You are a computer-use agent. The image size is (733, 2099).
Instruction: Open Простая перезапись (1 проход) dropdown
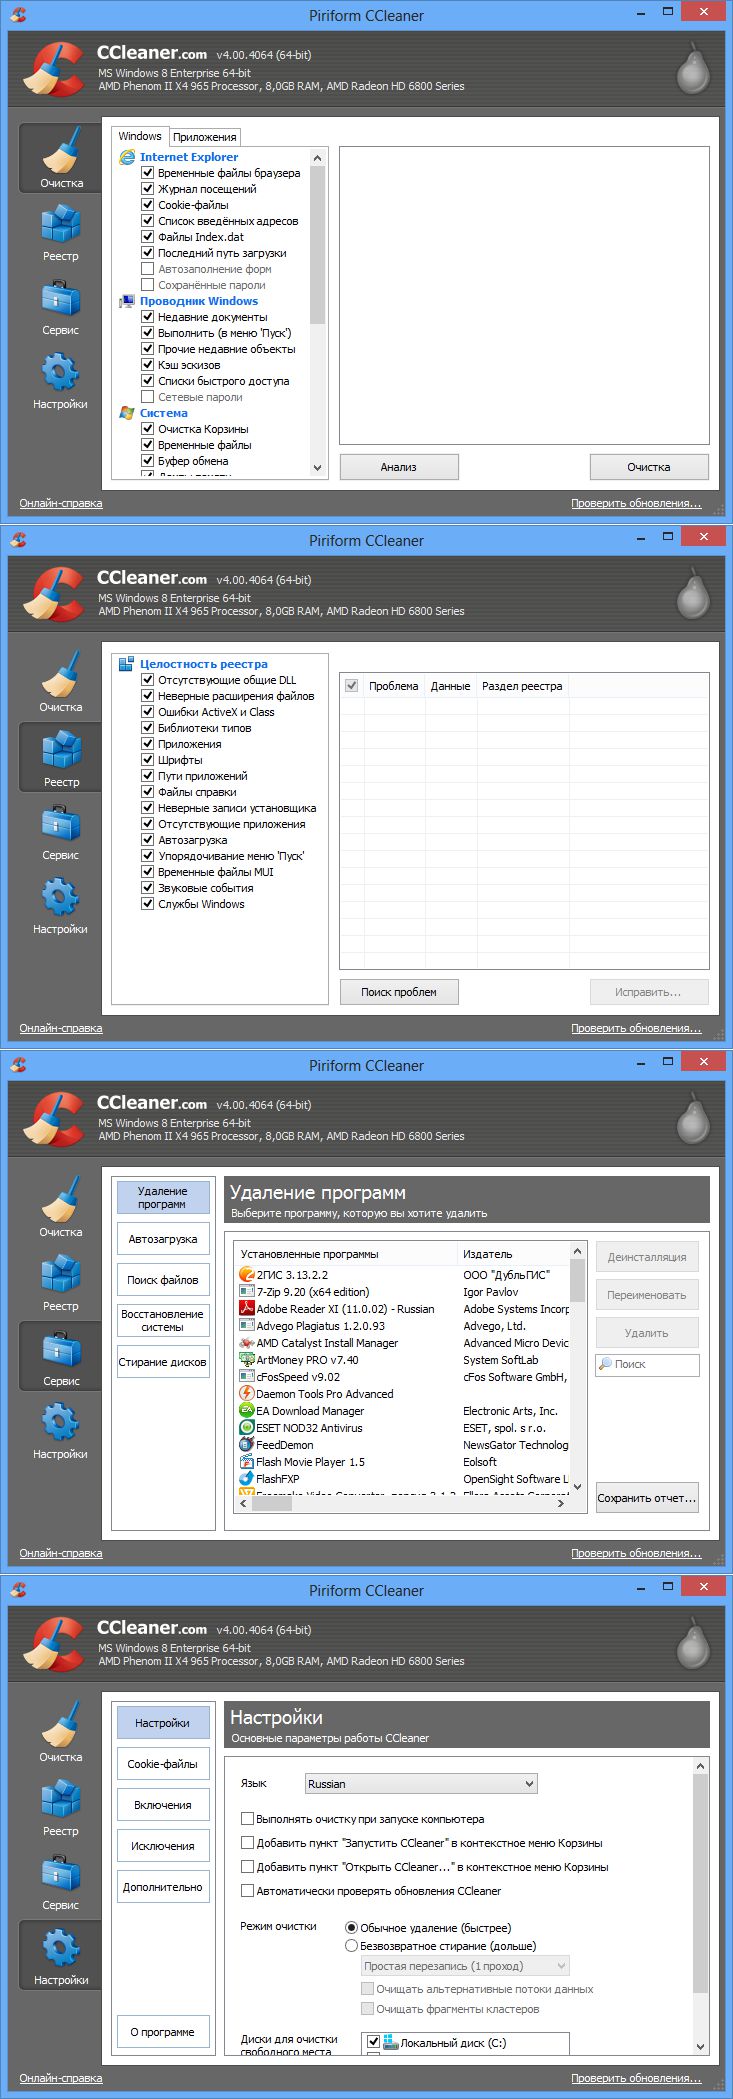pos(465,1966)
